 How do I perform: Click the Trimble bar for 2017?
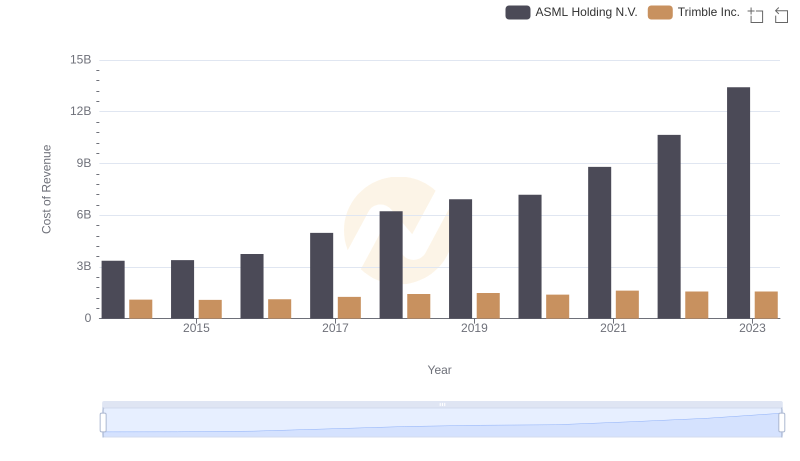point(349,308)
